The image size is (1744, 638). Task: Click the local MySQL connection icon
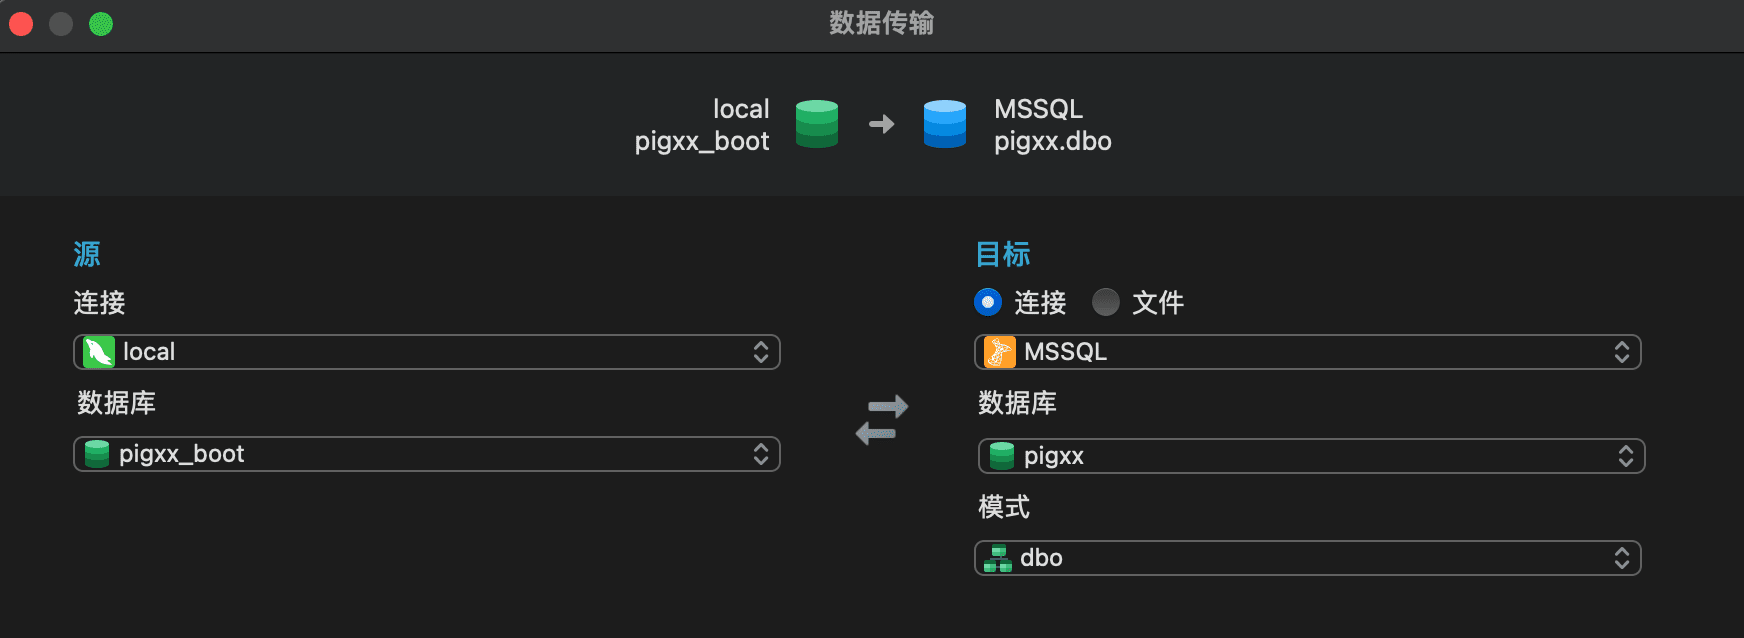click(99, 352)
